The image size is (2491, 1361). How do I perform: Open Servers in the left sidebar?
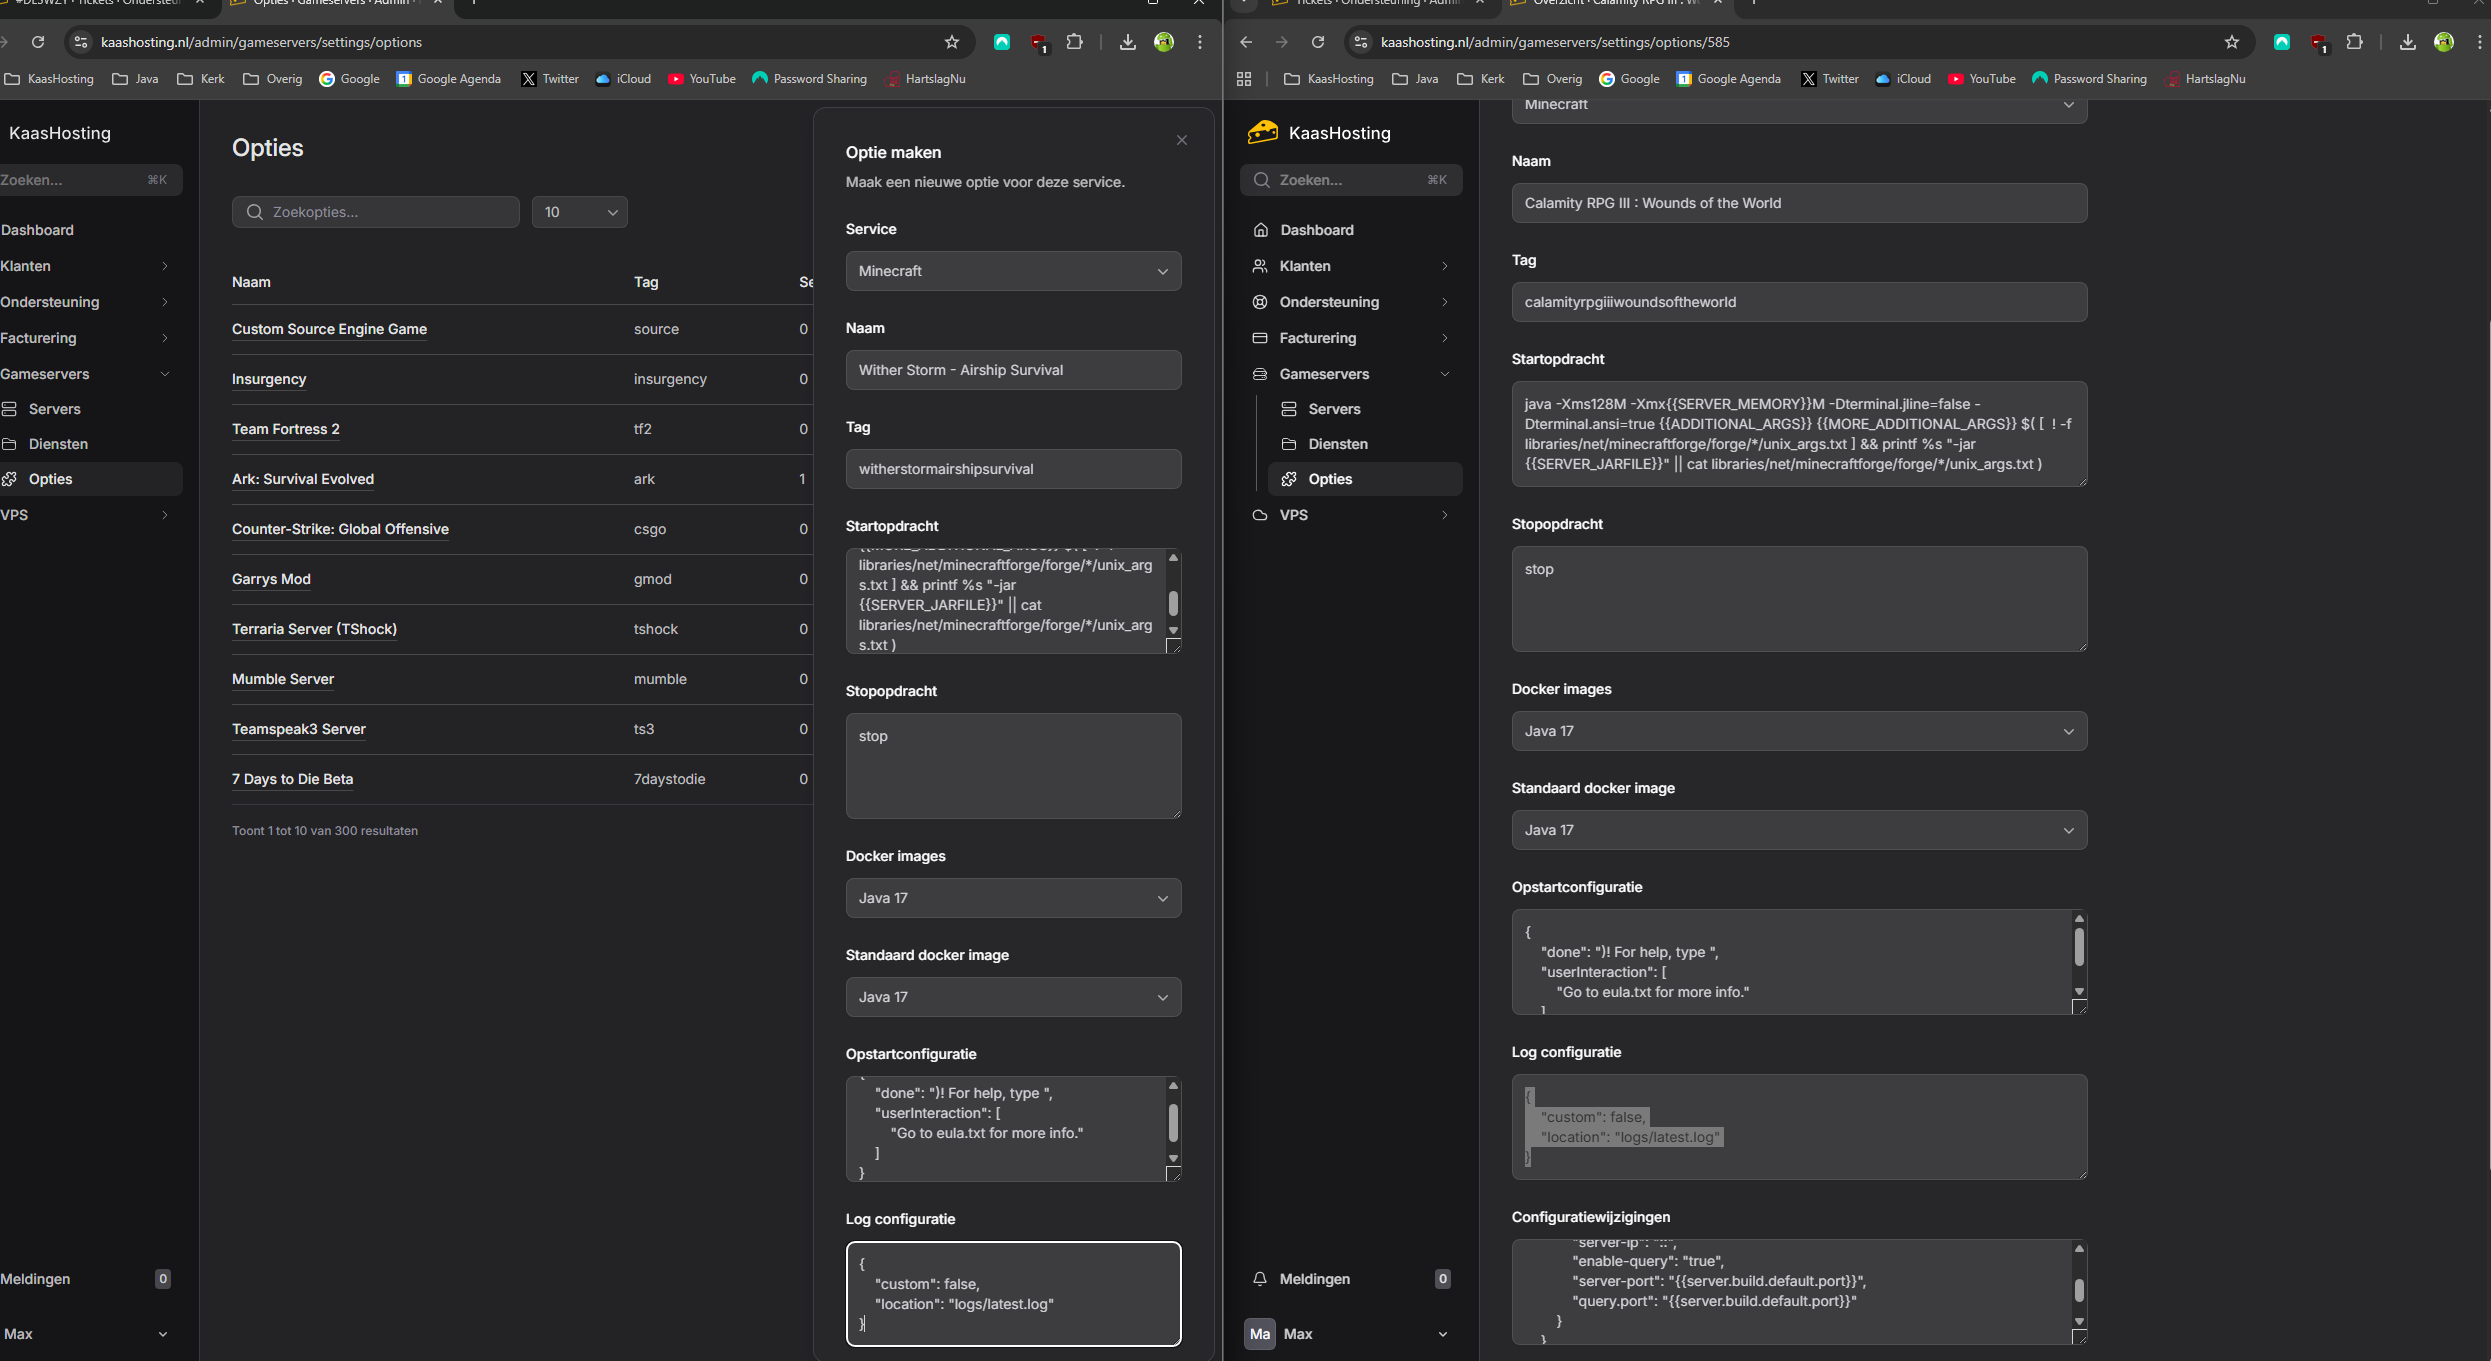54,409
